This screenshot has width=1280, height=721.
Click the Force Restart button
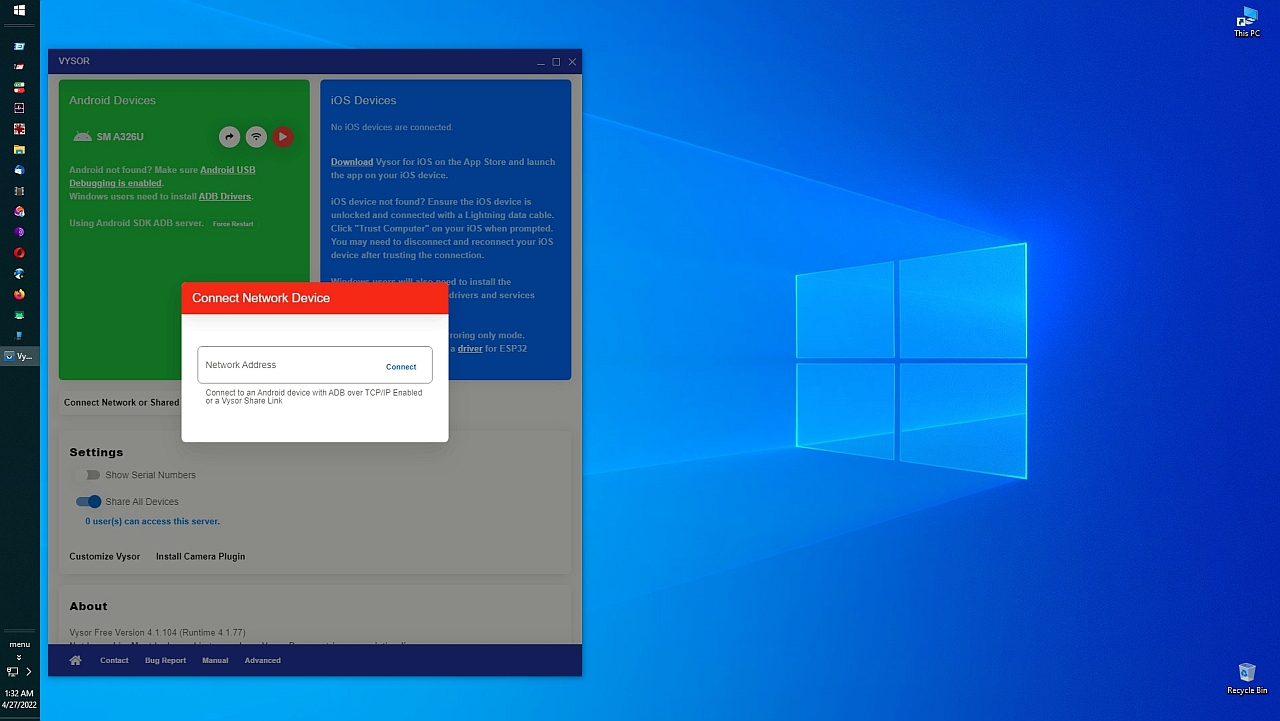233,224
